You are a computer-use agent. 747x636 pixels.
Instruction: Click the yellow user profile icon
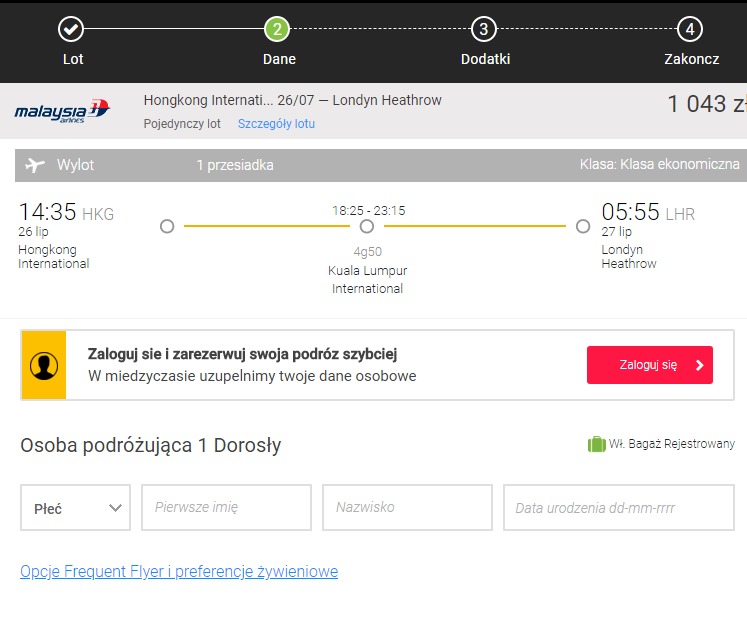click(44, 365)
